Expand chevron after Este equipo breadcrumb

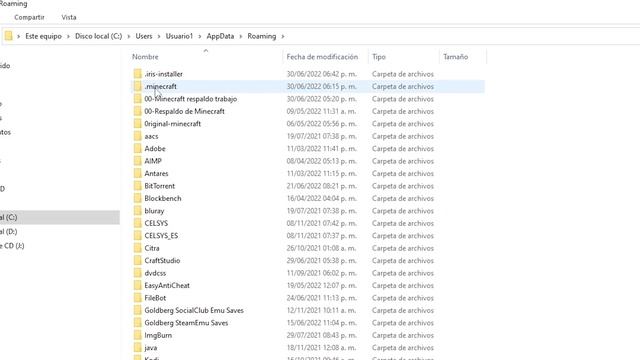click(68, 36)
